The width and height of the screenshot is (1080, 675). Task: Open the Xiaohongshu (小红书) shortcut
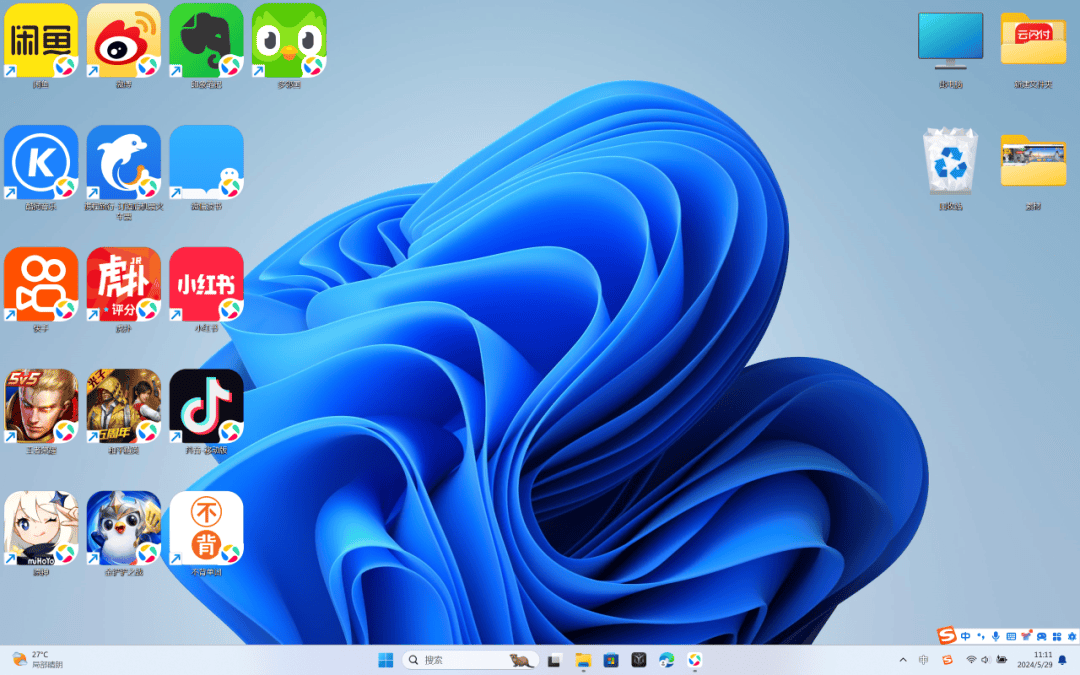coord(206,284)
